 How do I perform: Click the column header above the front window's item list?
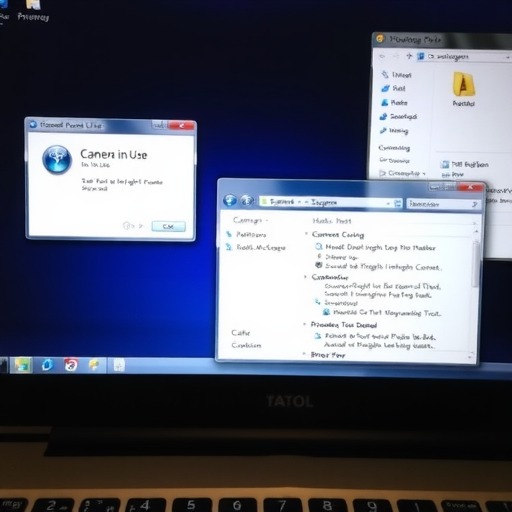tap(332, 221)
